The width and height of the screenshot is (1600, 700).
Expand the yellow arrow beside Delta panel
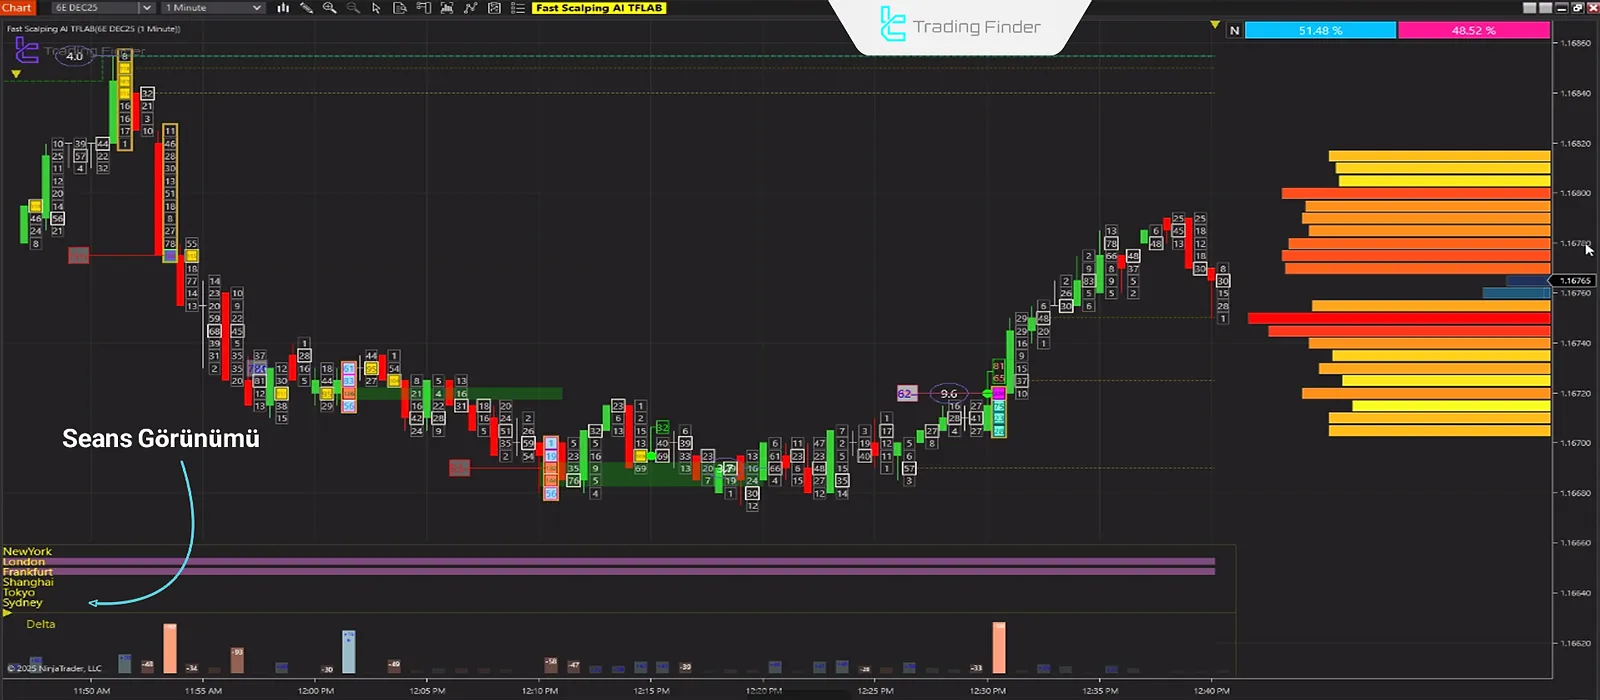(x=8, y=613)
